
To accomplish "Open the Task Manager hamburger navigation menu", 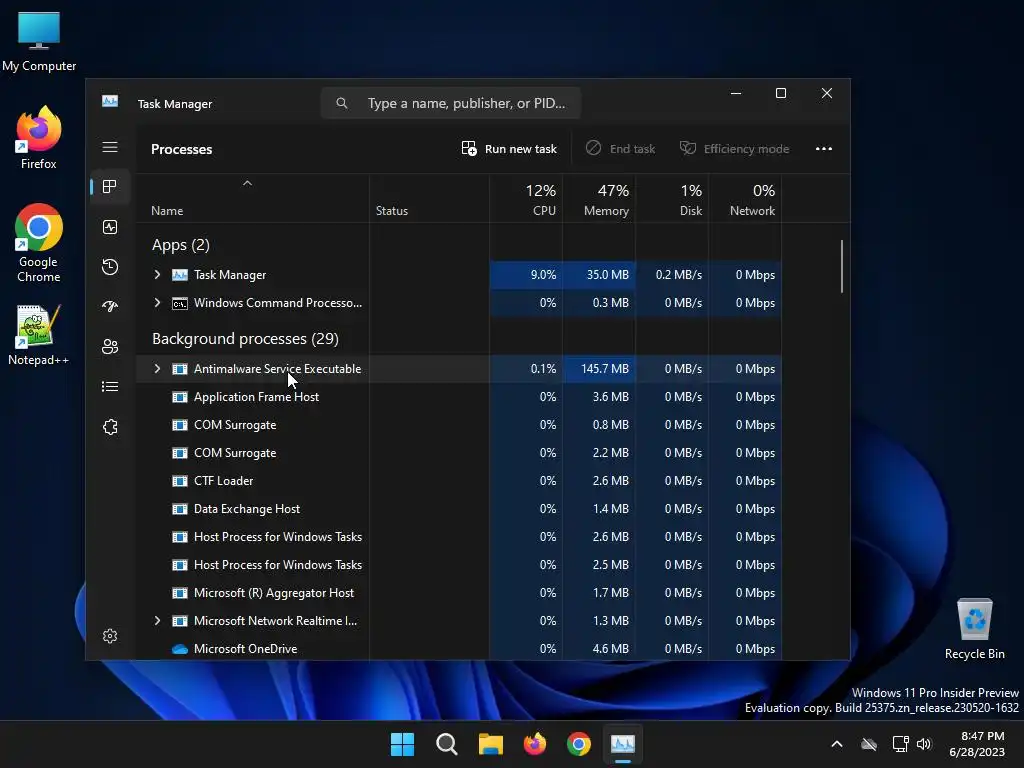I will (x=110, y=147).
